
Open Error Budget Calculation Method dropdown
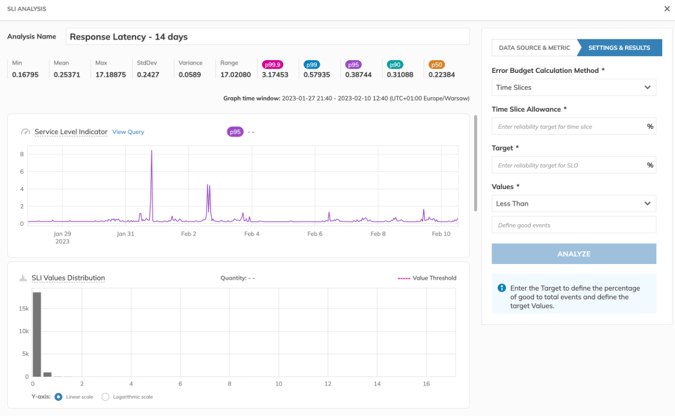tap(573, 87)
